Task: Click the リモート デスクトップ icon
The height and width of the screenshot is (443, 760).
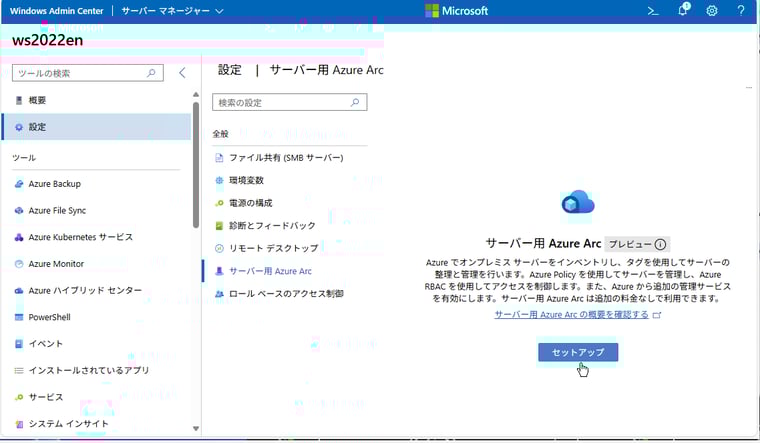Action: [219, 249]
